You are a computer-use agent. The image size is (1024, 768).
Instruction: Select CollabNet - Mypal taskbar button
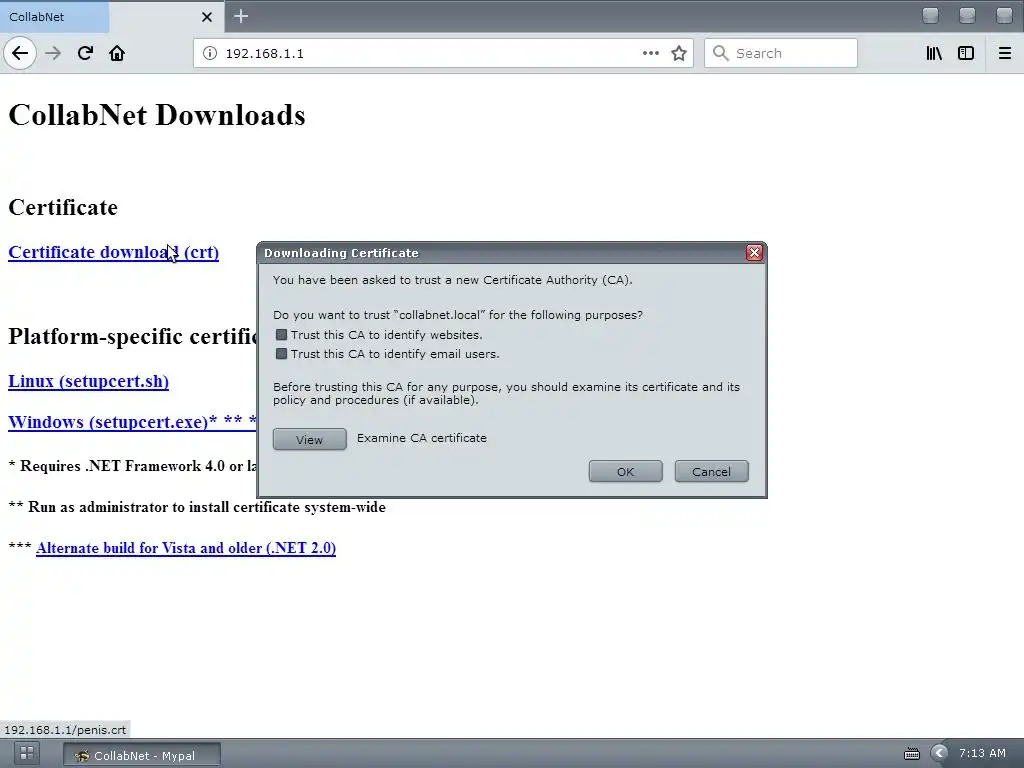[x=142, y=756]
